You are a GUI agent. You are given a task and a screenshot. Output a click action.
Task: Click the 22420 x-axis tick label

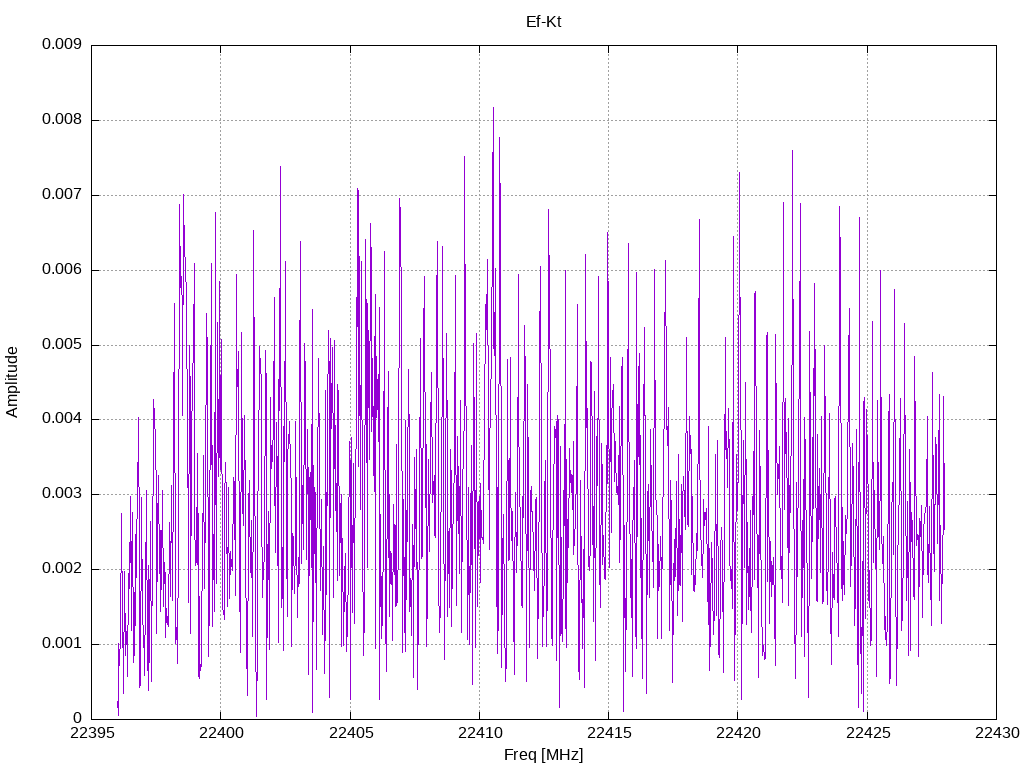tap(738, 733)
